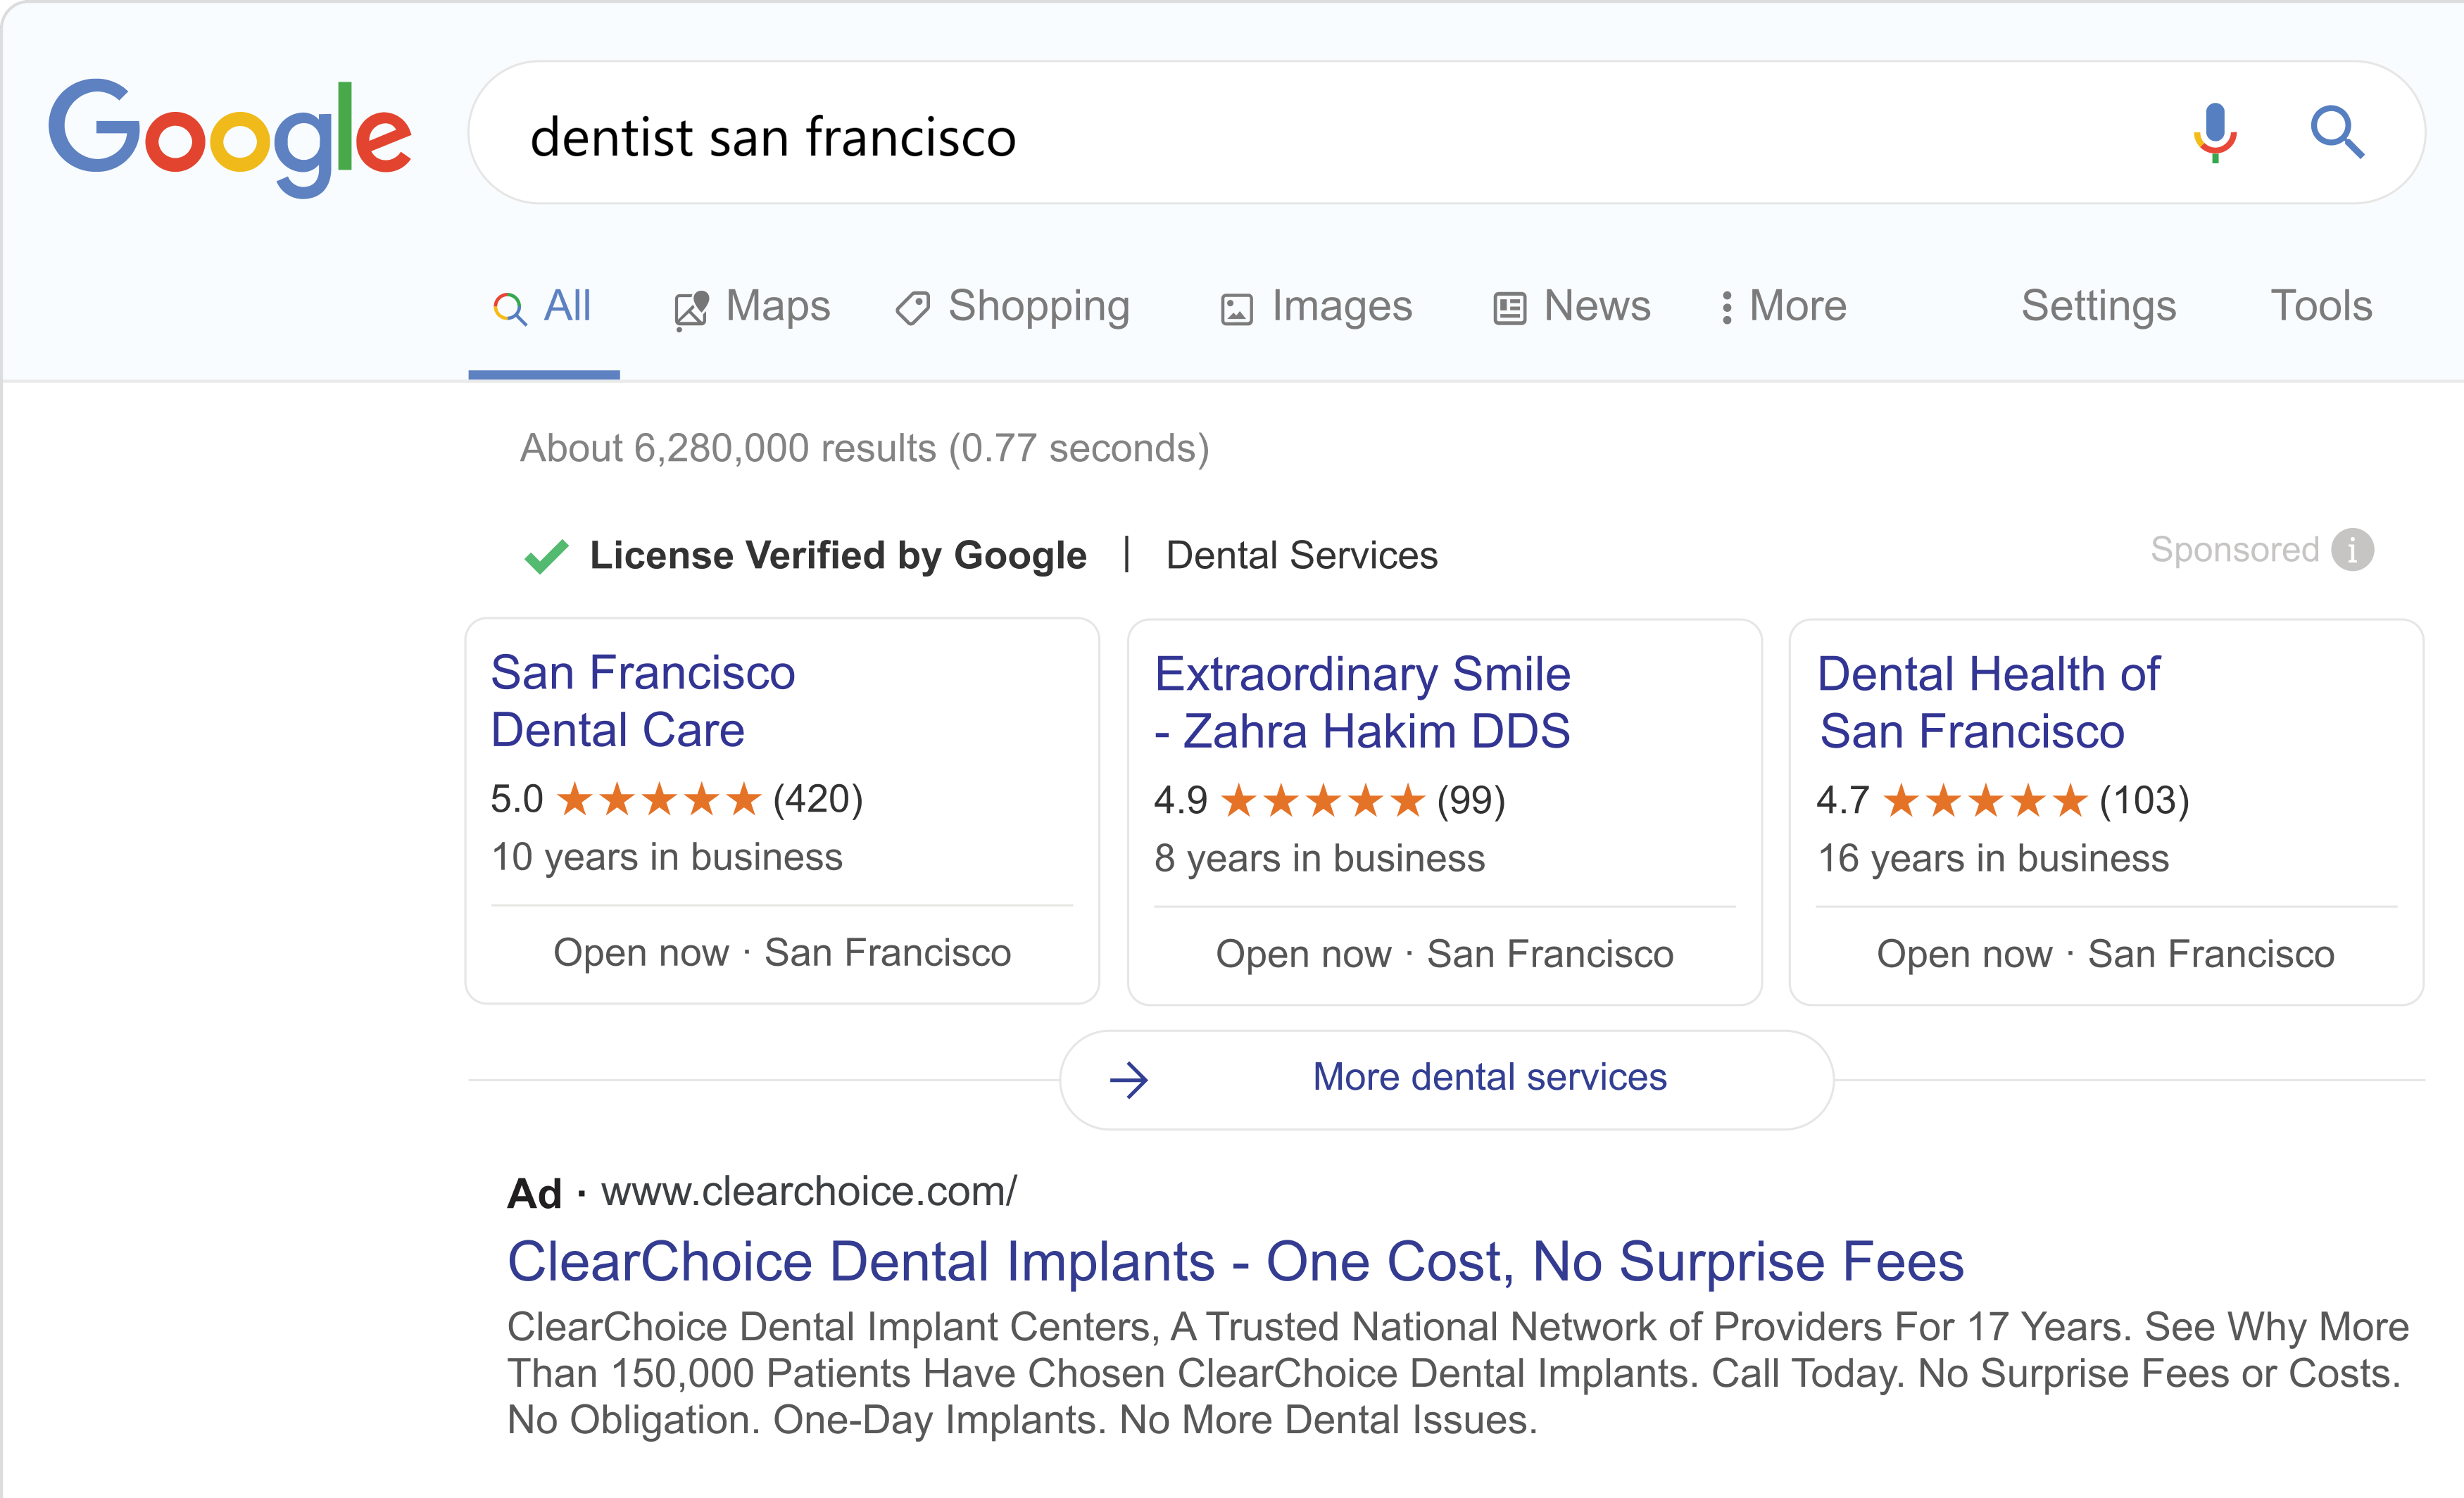Click the arrow inside More dental services pill
The image size is (2464, 1498).
tap(1130, 1078)
